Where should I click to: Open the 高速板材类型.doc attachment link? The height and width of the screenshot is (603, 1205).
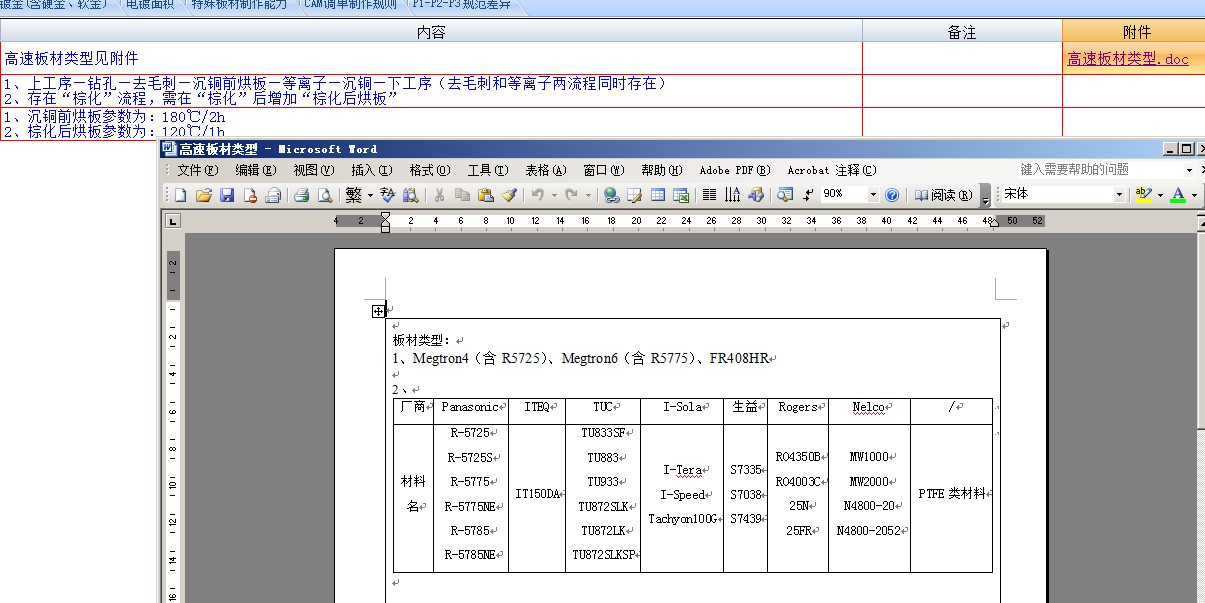click(1128, 59)
